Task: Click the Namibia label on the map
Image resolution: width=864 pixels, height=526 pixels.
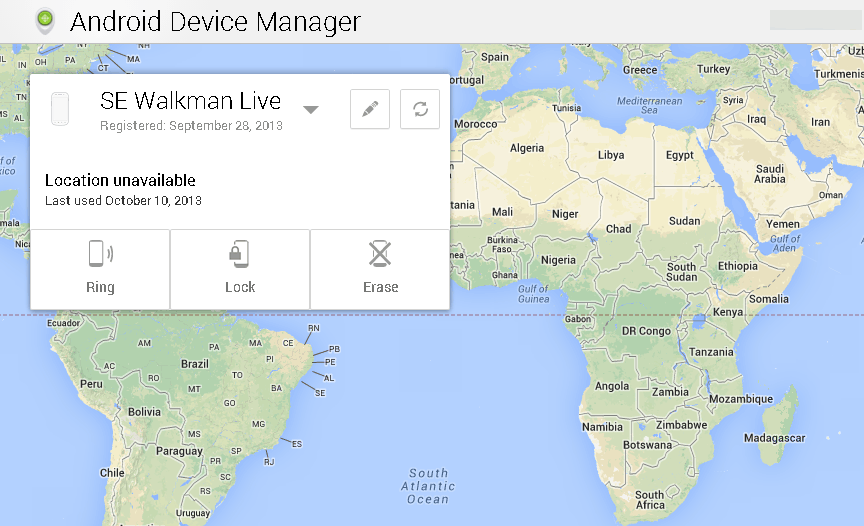Action: pos(602,427)
